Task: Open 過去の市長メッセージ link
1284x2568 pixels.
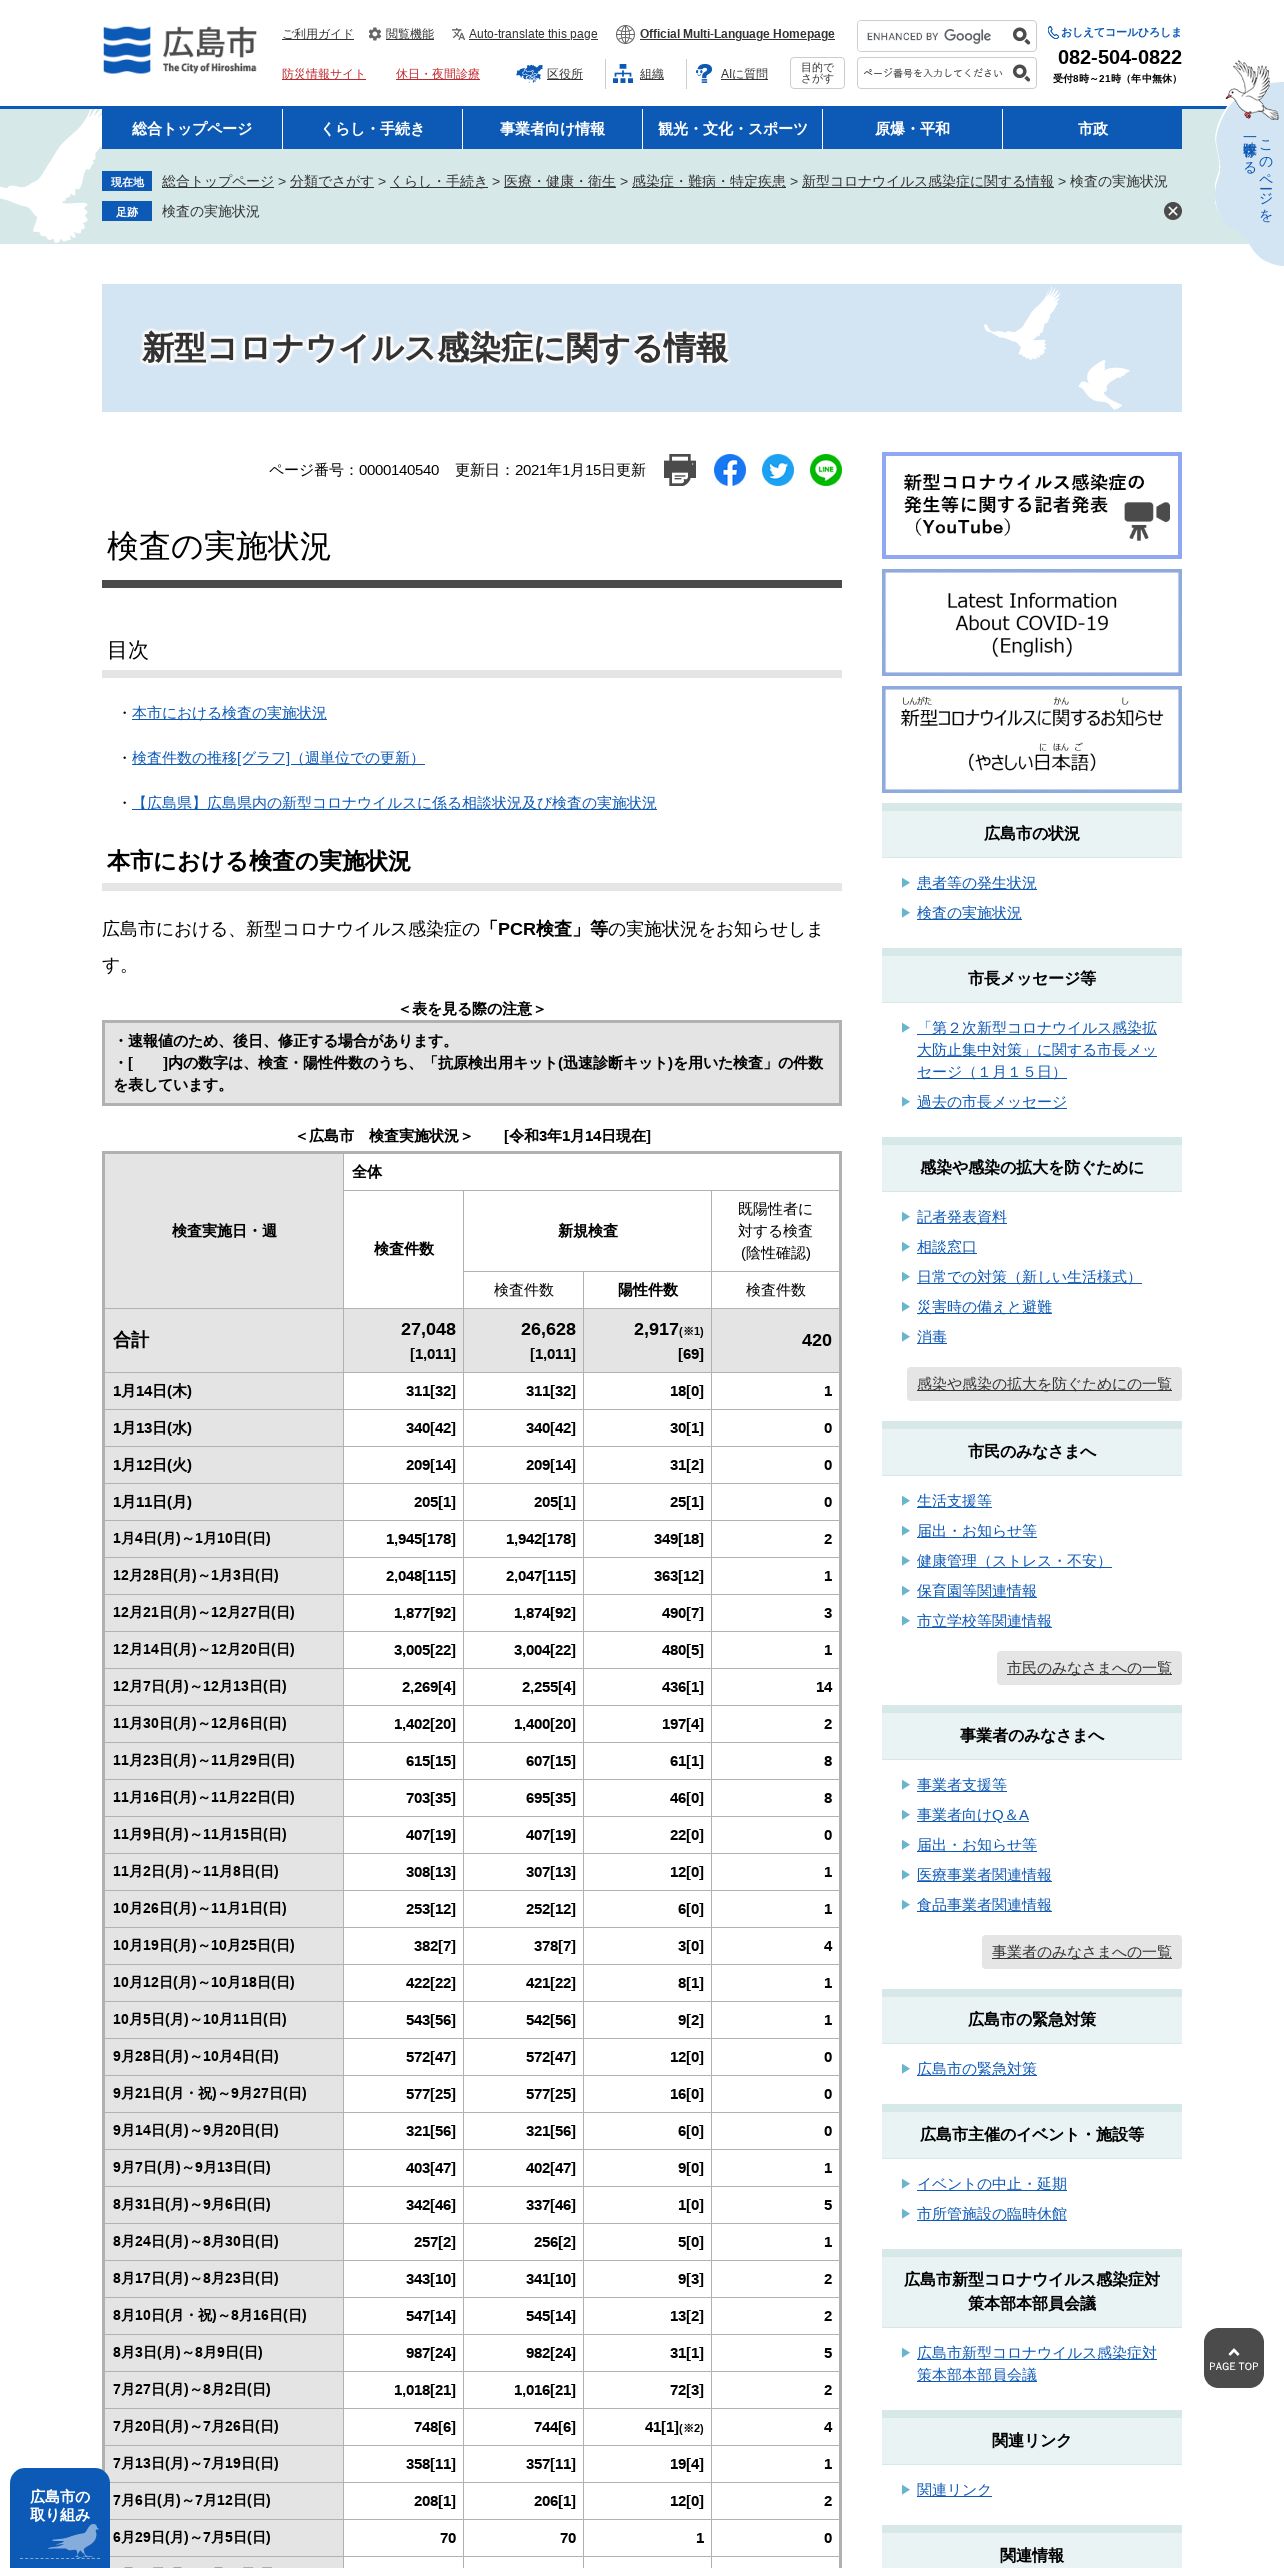Action: [992, 1102]
